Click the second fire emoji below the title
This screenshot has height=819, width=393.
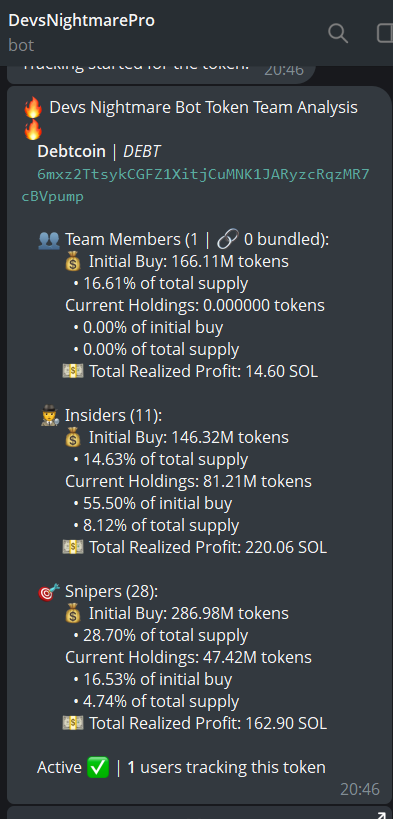pos(33,130)
